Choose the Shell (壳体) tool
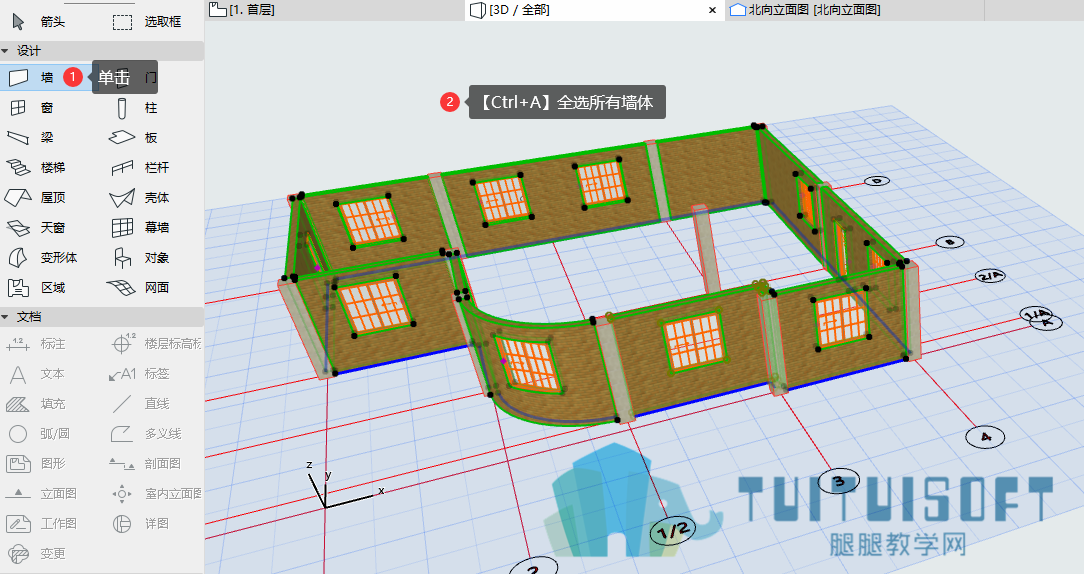This screenshot has height=574, width=1084. pos(140,198)
